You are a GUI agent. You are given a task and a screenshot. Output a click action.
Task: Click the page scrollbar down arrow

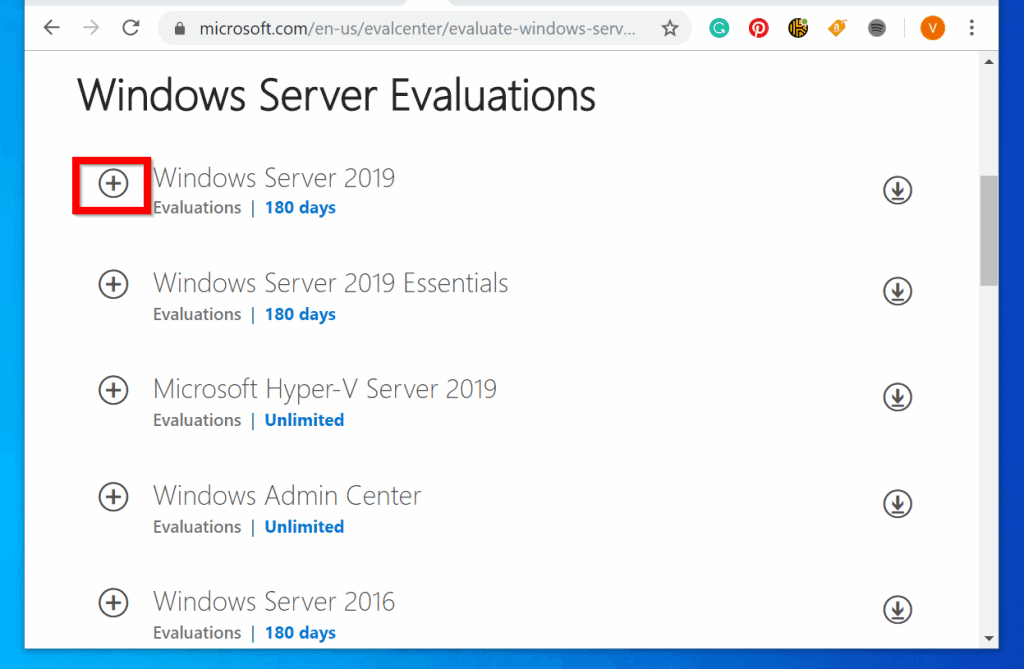tap(989, 638)
